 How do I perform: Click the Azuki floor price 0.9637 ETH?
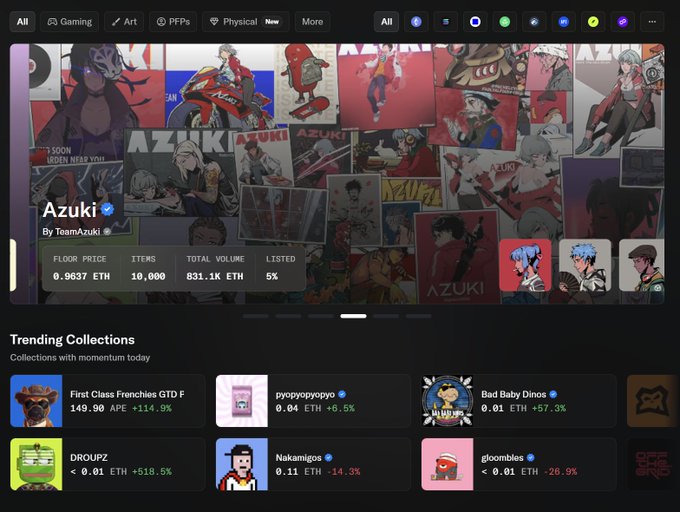pyautogui.click(x=82, y=276)
